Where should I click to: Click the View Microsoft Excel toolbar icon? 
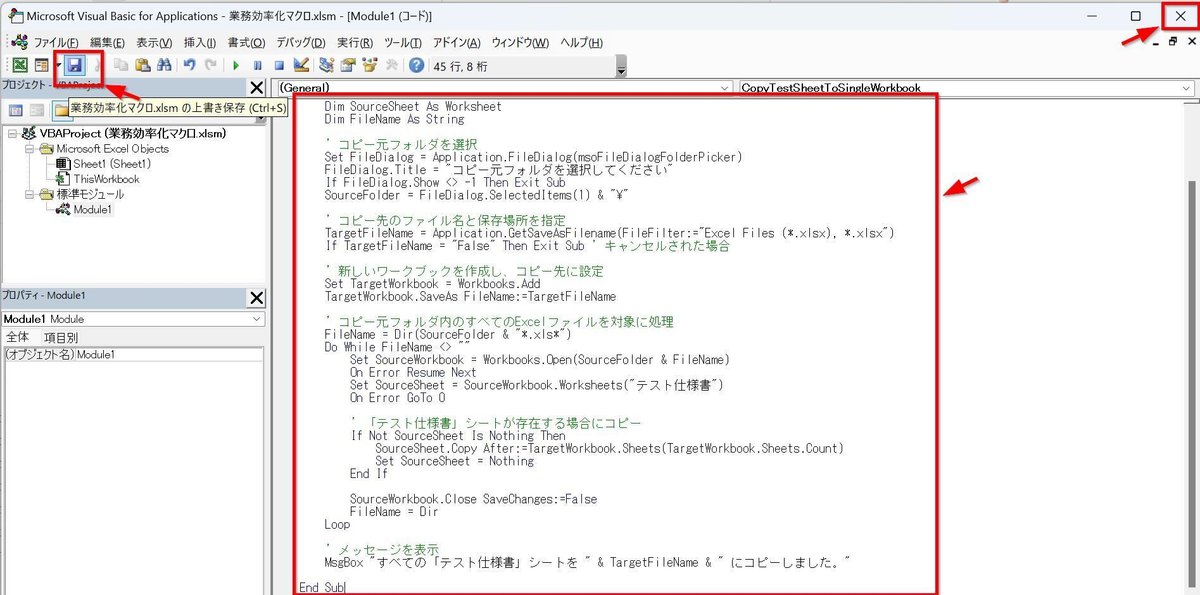[19, 65]
